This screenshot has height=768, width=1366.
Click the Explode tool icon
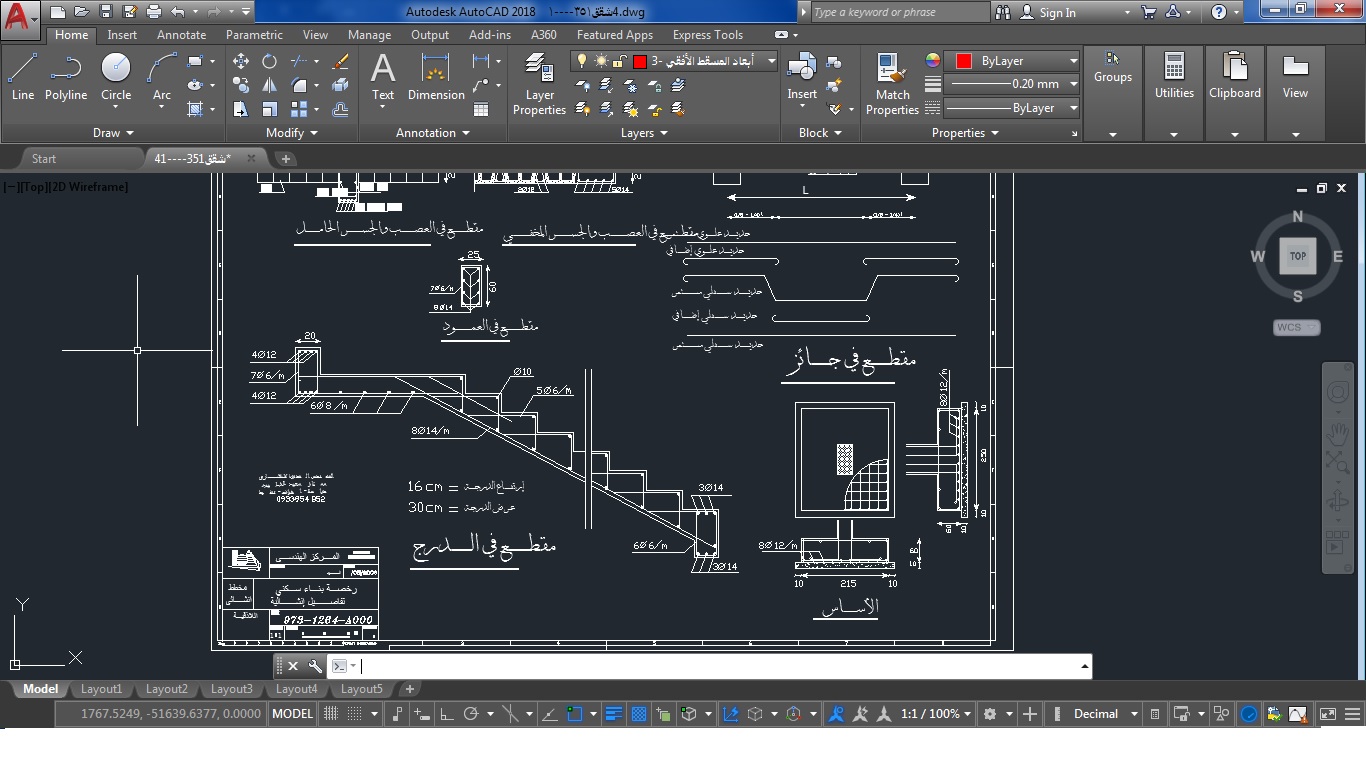340,85
